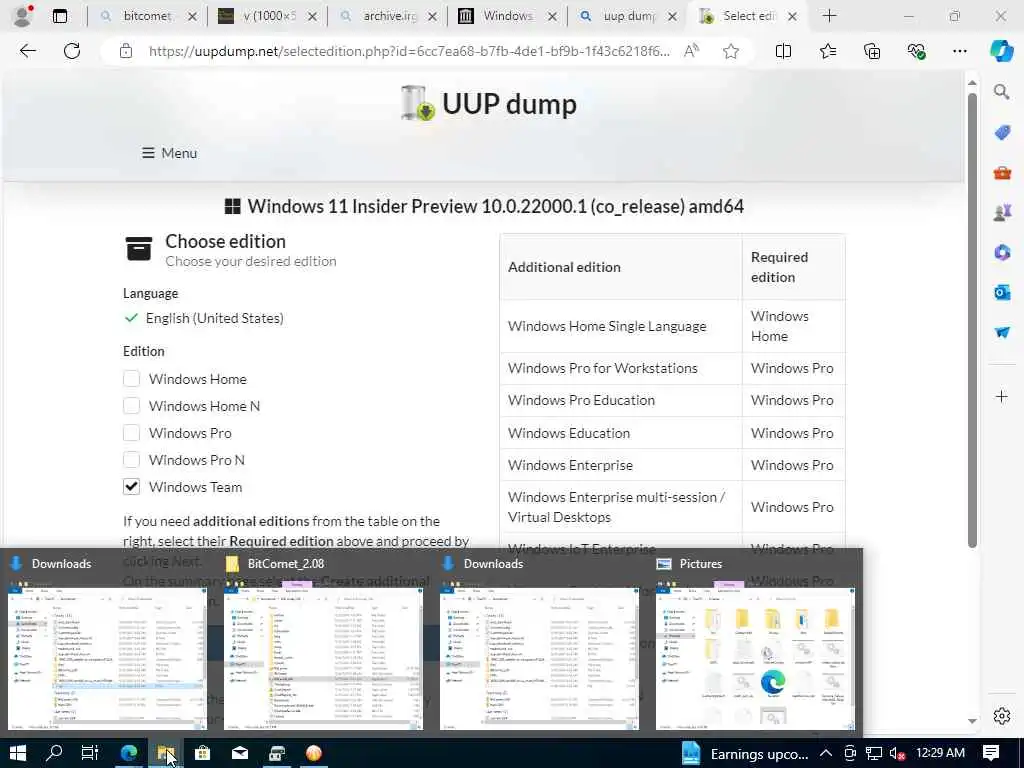This screenshot has width=1024, height=768.
Task: Select Windows Enterprise table cell
Action: [x=620, y=465]
